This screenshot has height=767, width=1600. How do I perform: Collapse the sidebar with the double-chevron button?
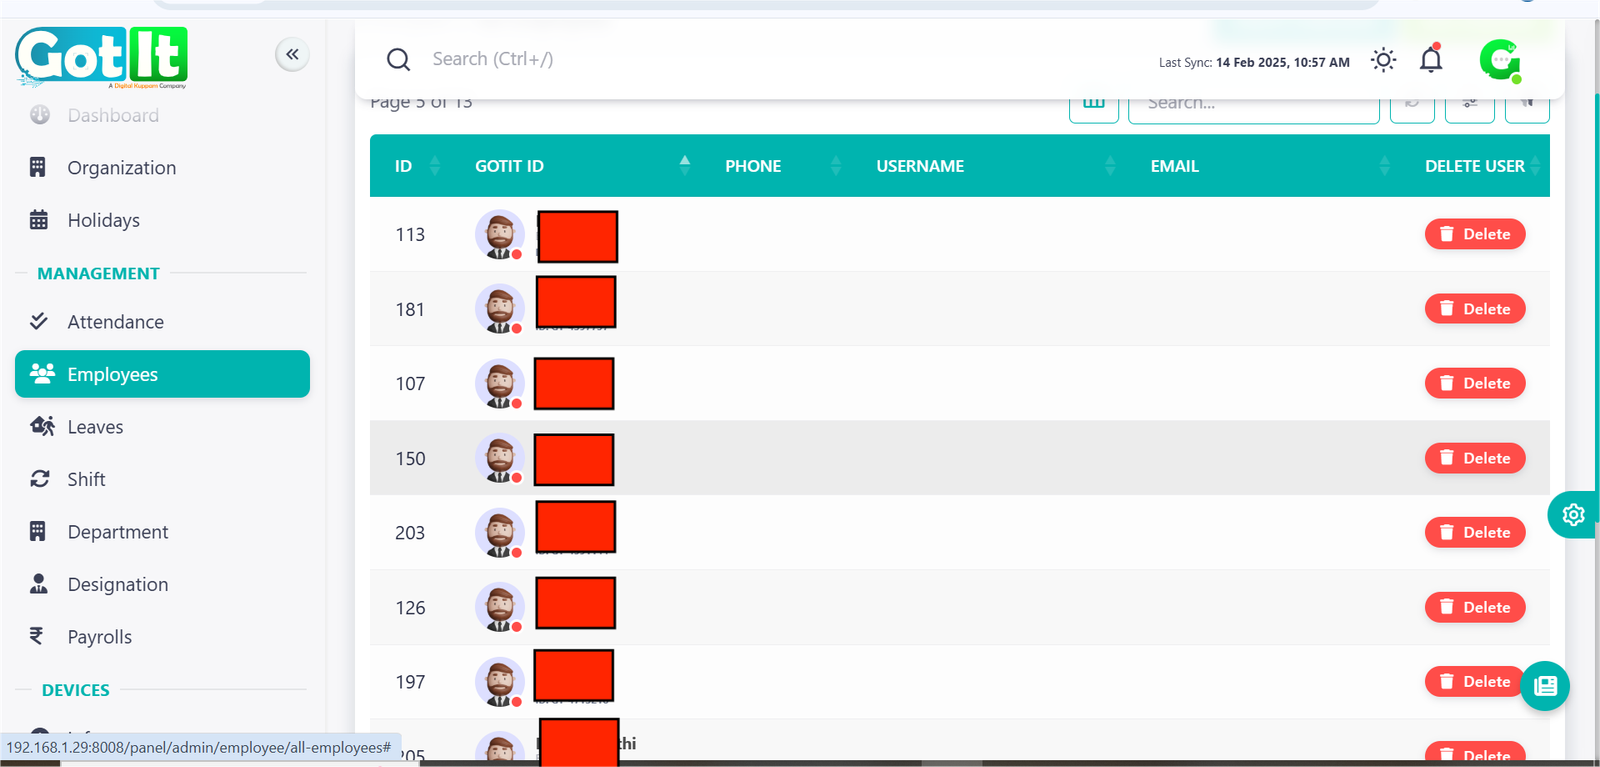pyautogui.click(x=292, y=54)
